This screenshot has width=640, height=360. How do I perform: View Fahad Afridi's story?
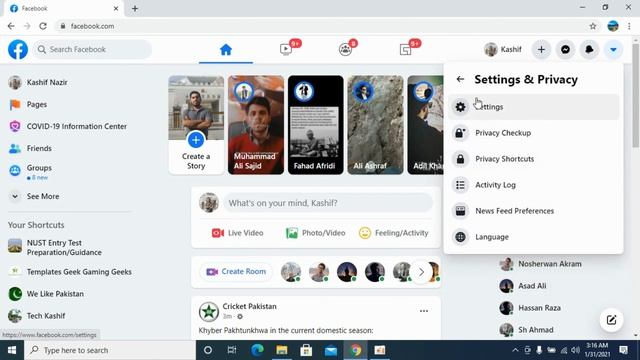tap(316, 125)
